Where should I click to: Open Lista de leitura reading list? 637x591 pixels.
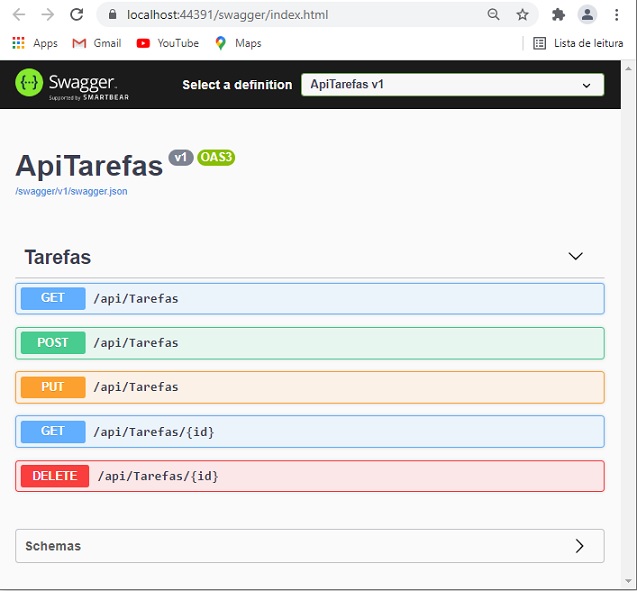[x=578, y=43]
